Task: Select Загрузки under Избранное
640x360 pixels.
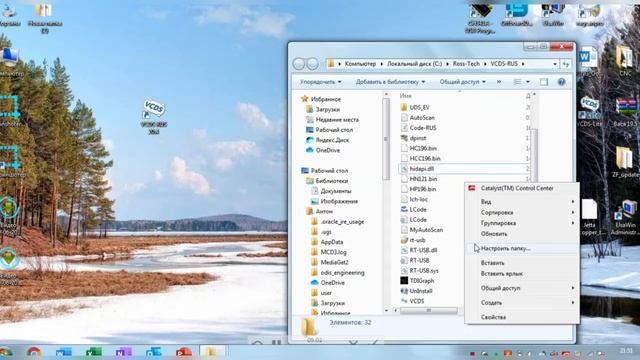Action: [327, 109]
